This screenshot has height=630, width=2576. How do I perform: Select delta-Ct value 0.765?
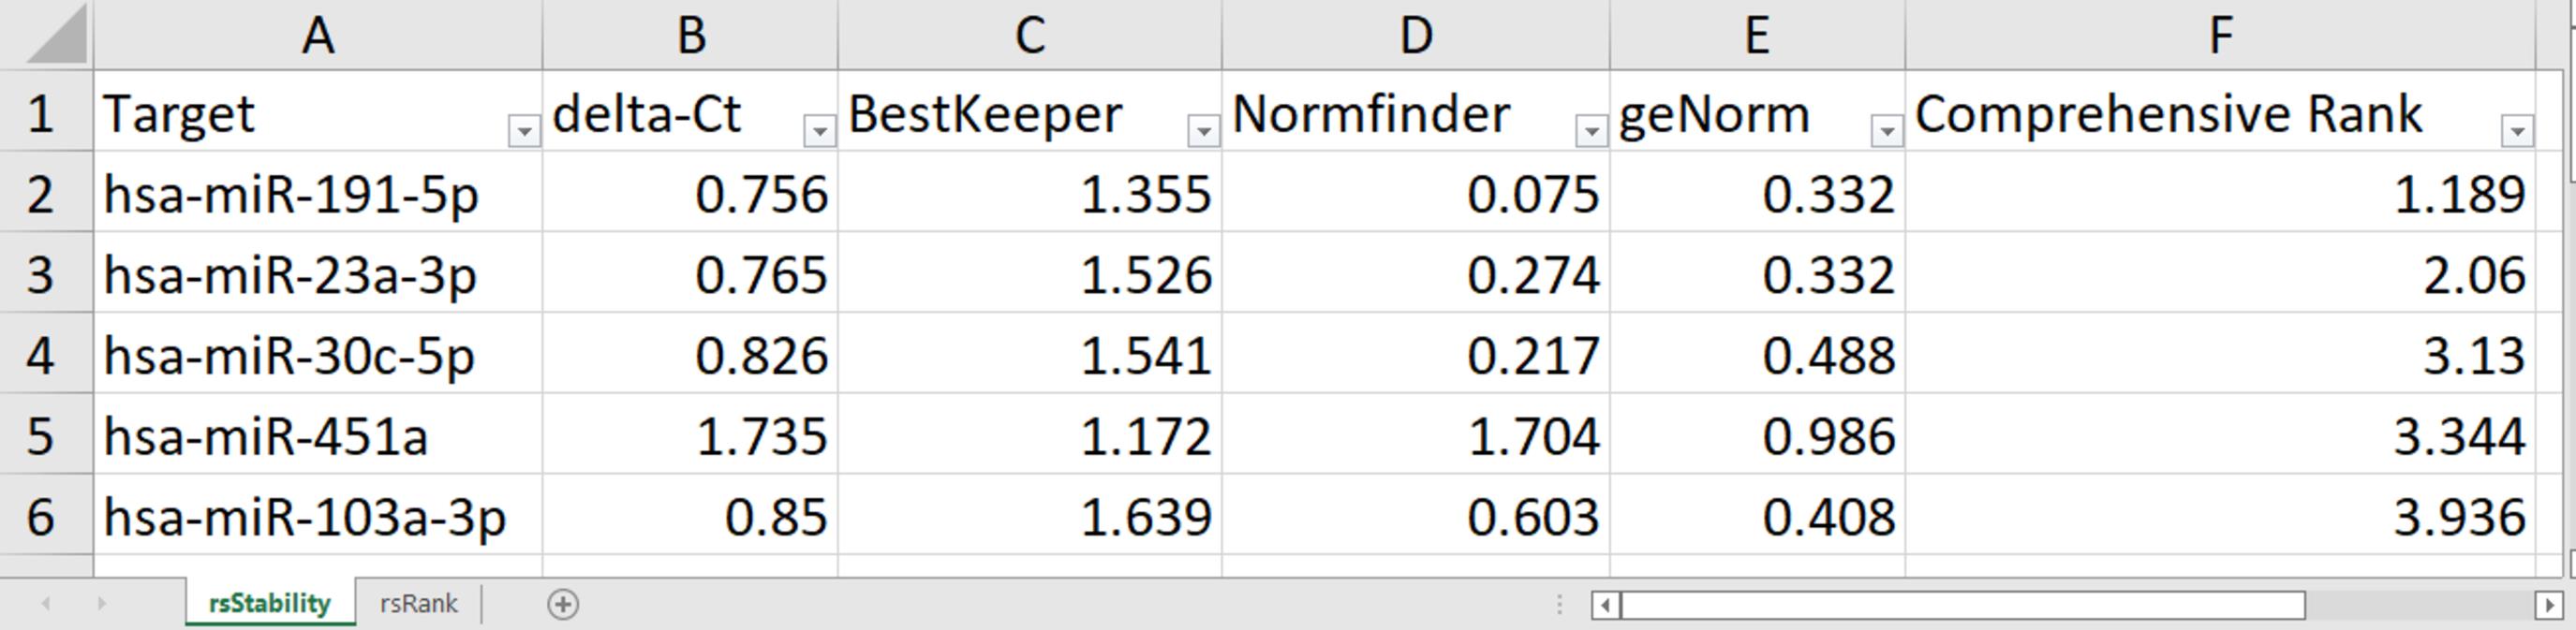coord(690,273)
